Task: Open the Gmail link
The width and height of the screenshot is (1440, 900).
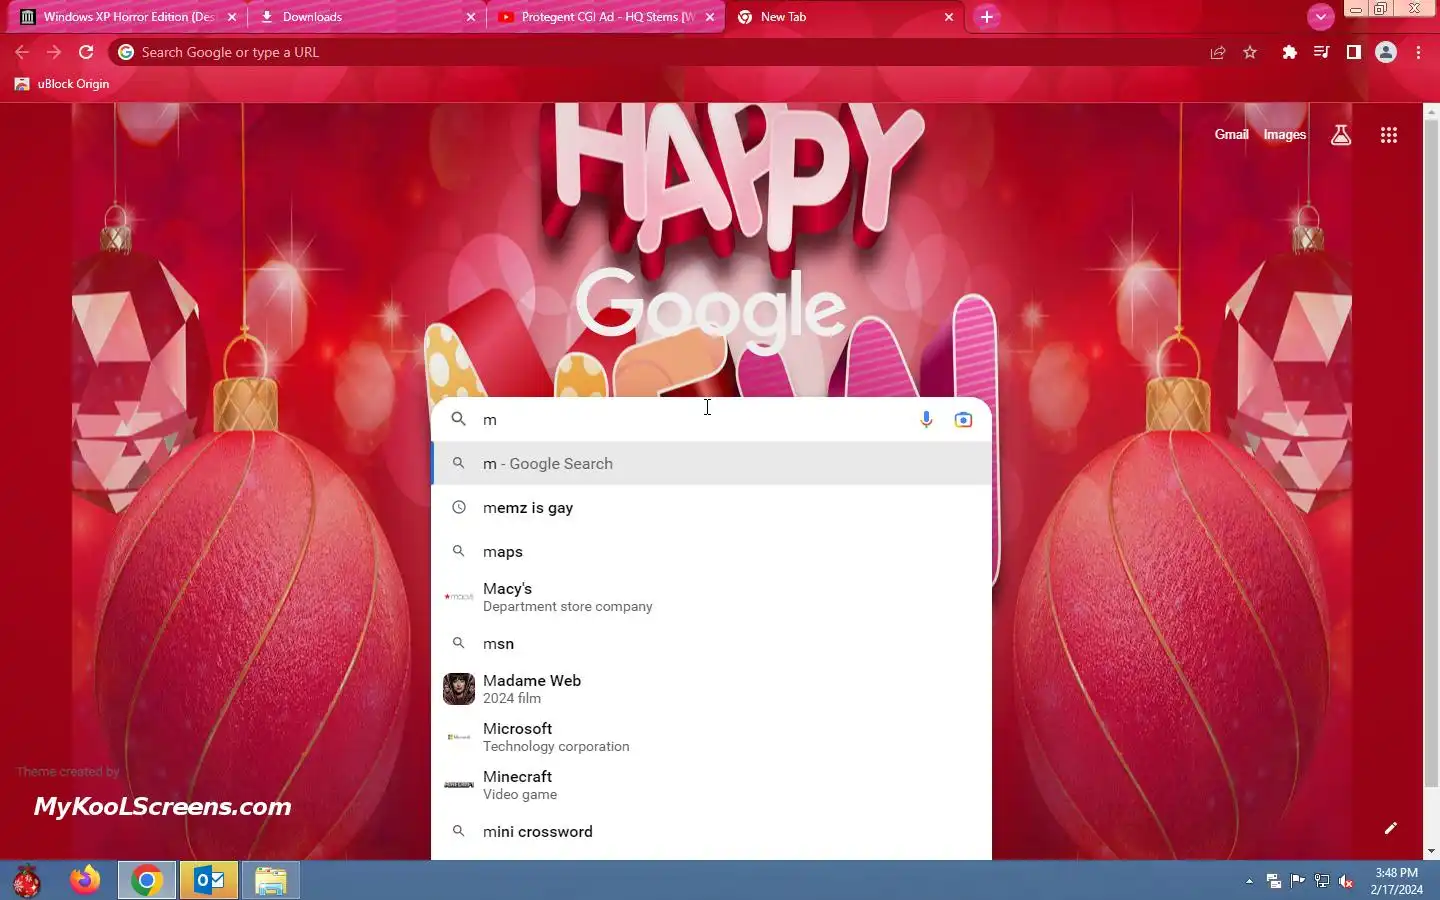Action: pyautogui.click(x=1231, y=134)
